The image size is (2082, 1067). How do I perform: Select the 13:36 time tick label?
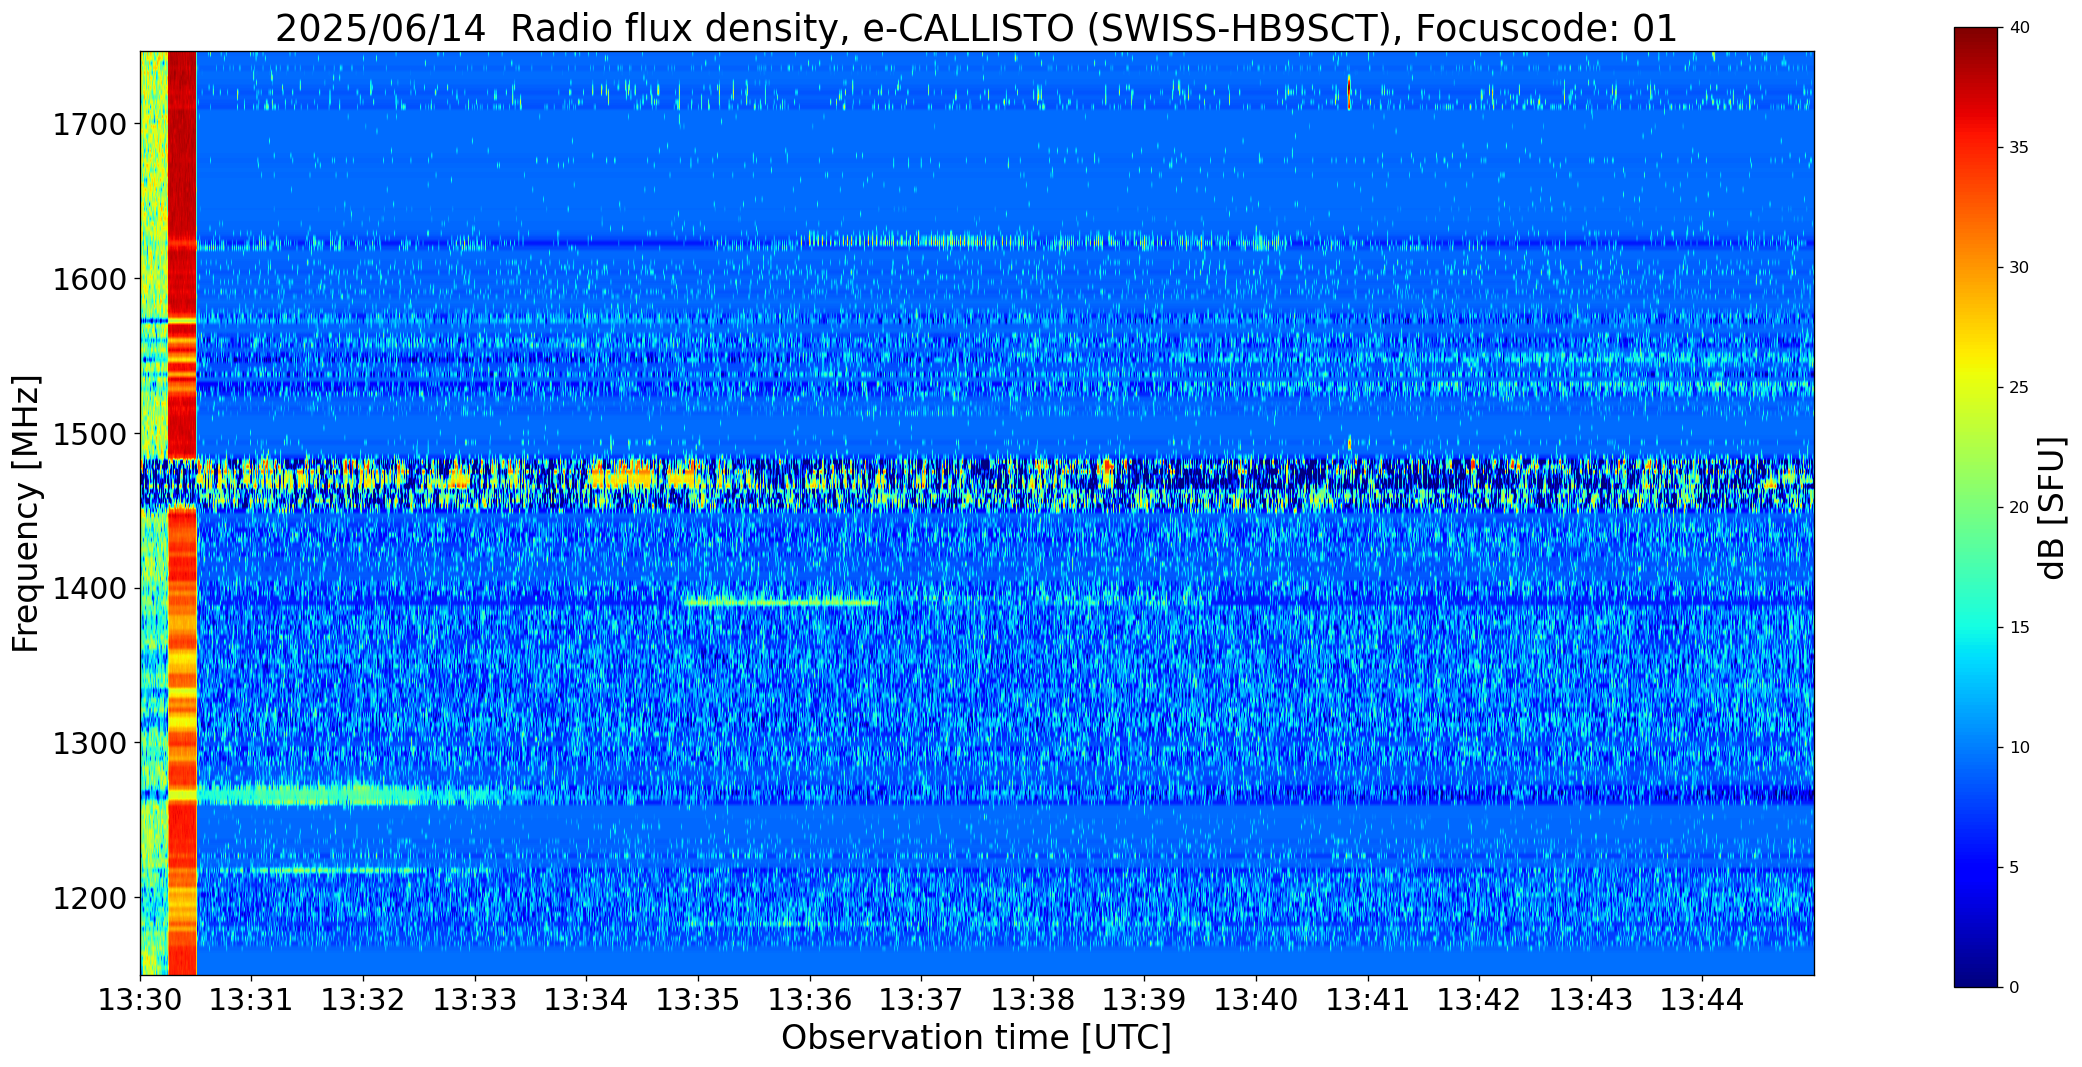tap(810, 1000)
